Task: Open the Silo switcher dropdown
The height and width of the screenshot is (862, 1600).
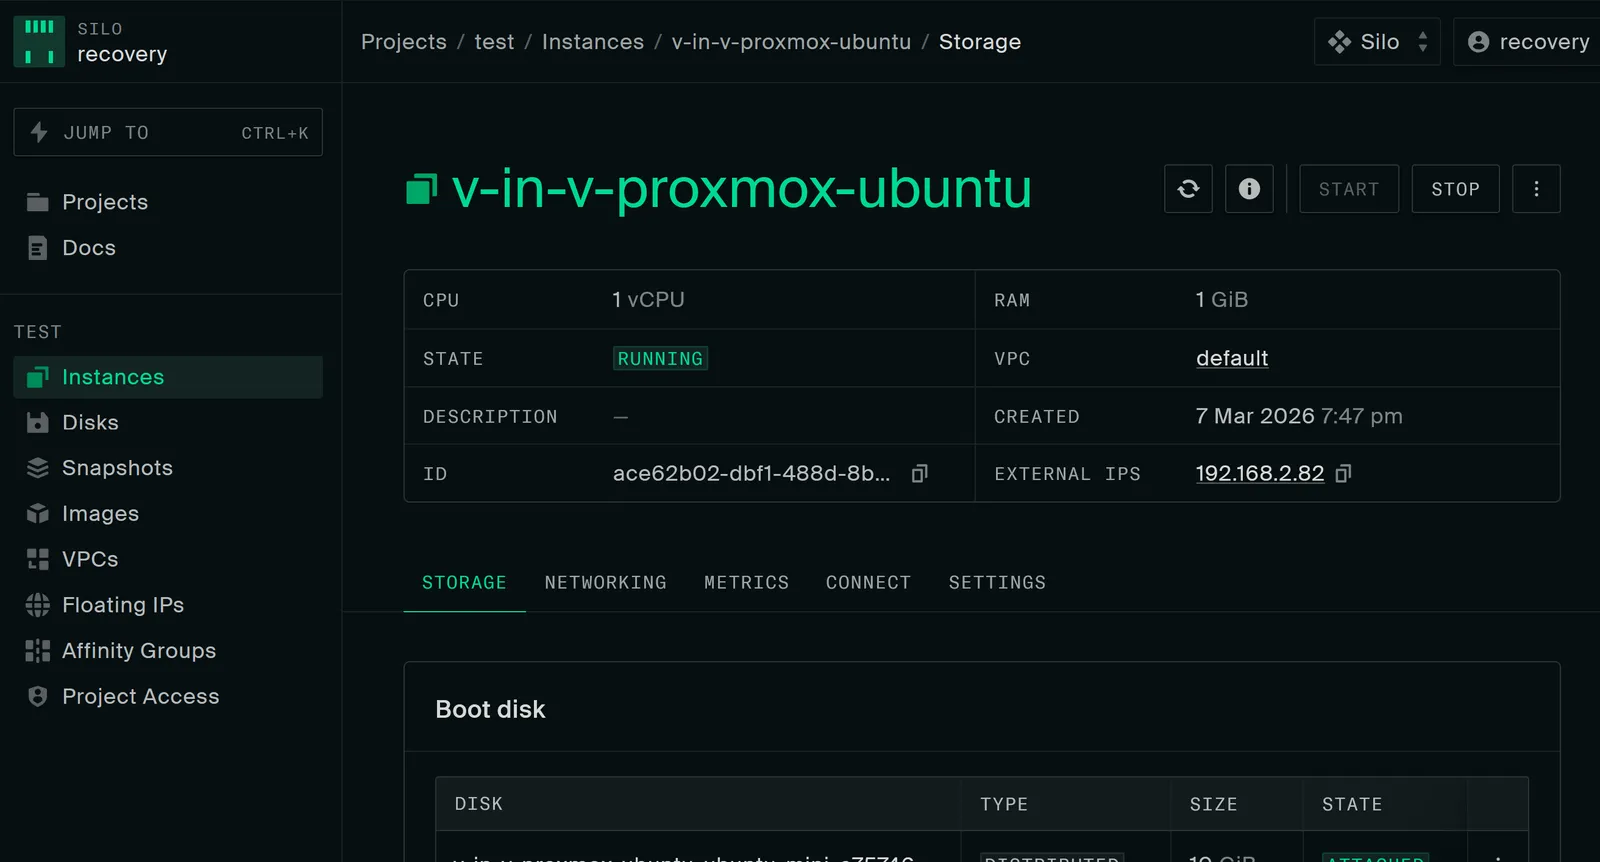Action: [1377, 41]
